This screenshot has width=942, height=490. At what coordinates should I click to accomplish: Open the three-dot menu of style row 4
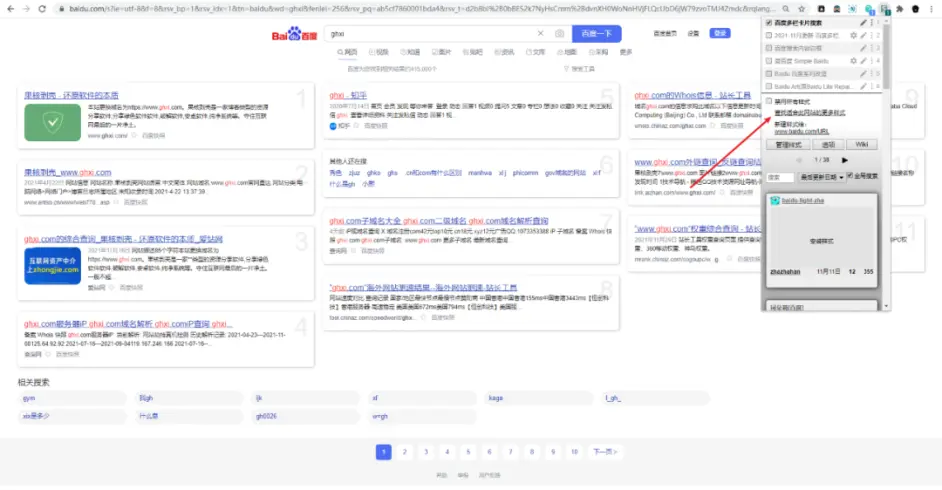click(x=872, y=61)
